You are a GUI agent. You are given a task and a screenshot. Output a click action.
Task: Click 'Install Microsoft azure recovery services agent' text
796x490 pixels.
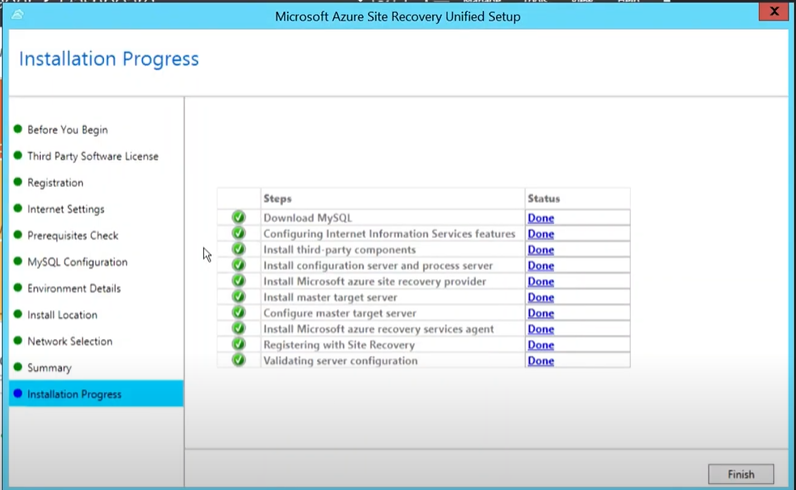[x=379, y=329]
